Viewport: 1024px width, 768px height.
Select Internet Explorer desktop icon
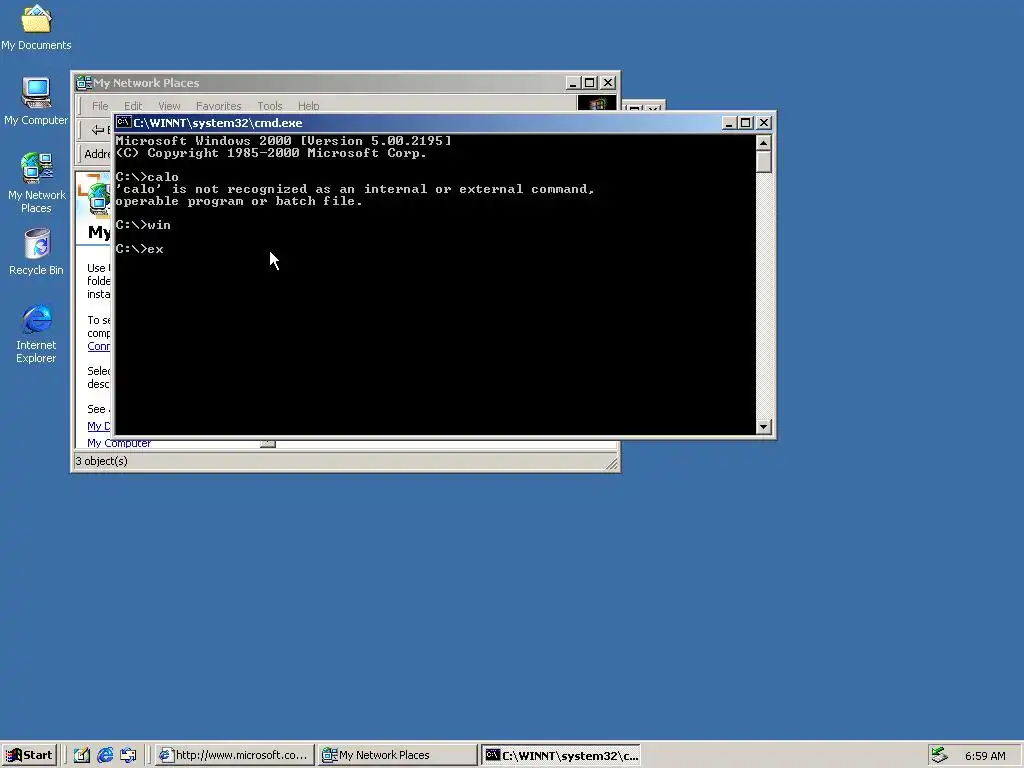click(36, 333)
